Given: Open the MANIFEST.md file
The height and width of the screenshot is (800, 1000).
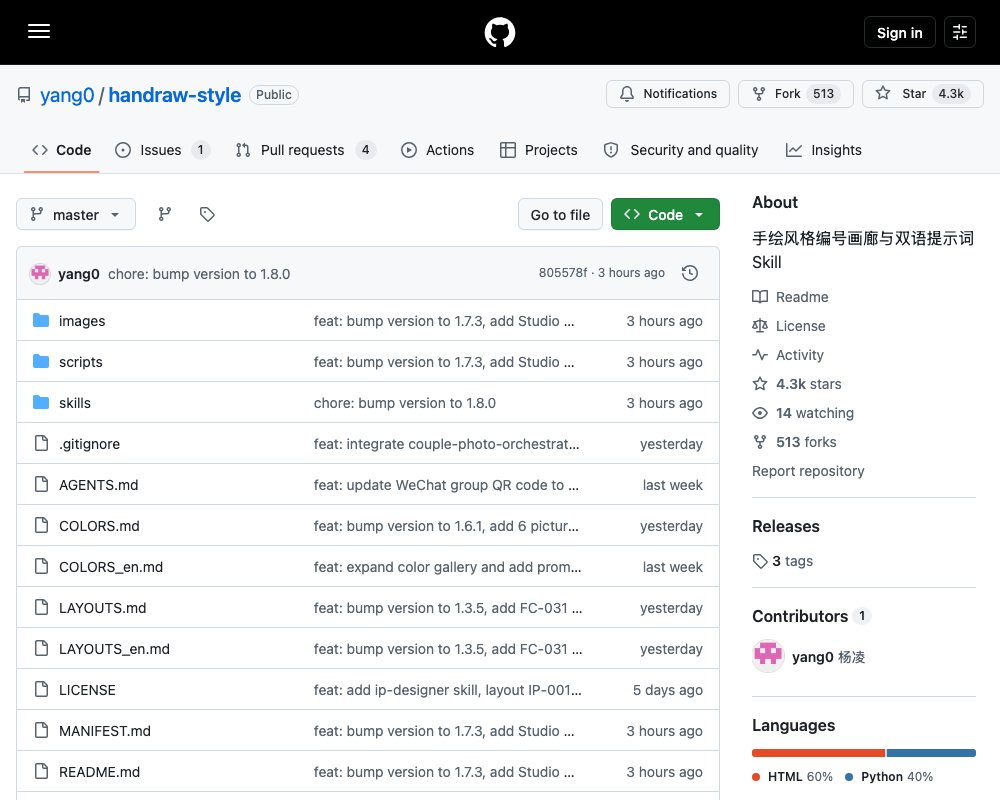Looking at the screenshot, I should (x=105, y=730).
